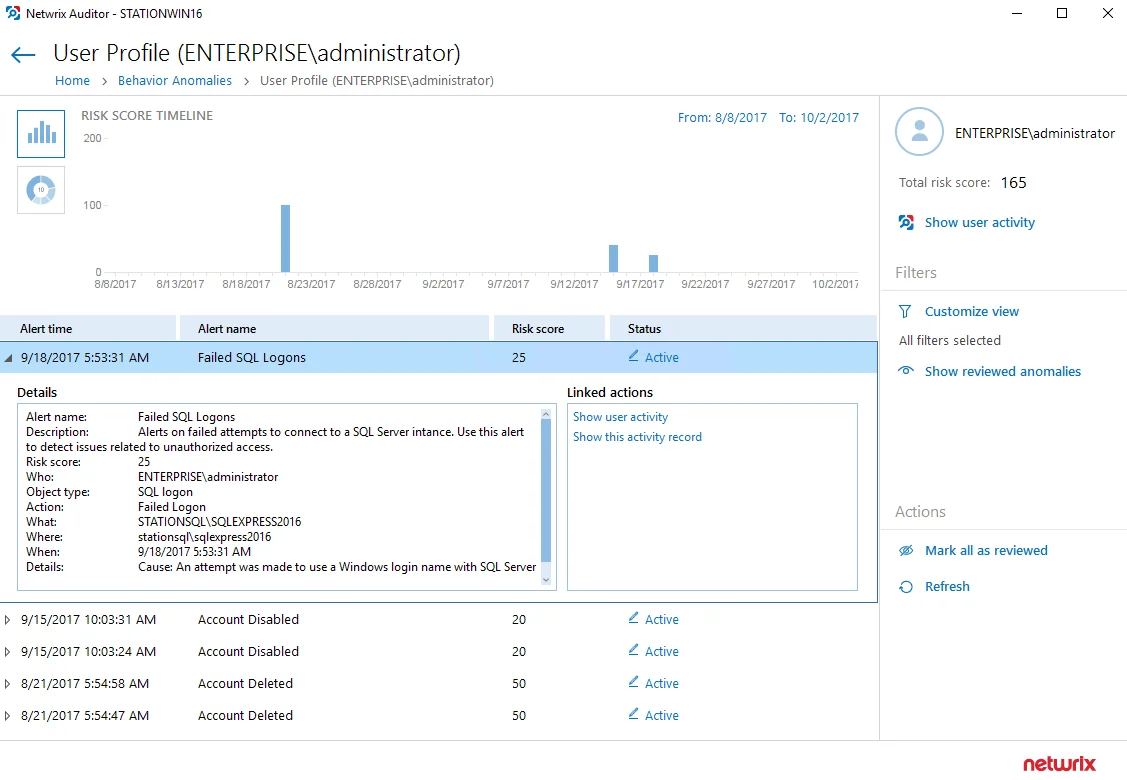Click the tall 8/21/2017 risk score bar

coord(285,239)
